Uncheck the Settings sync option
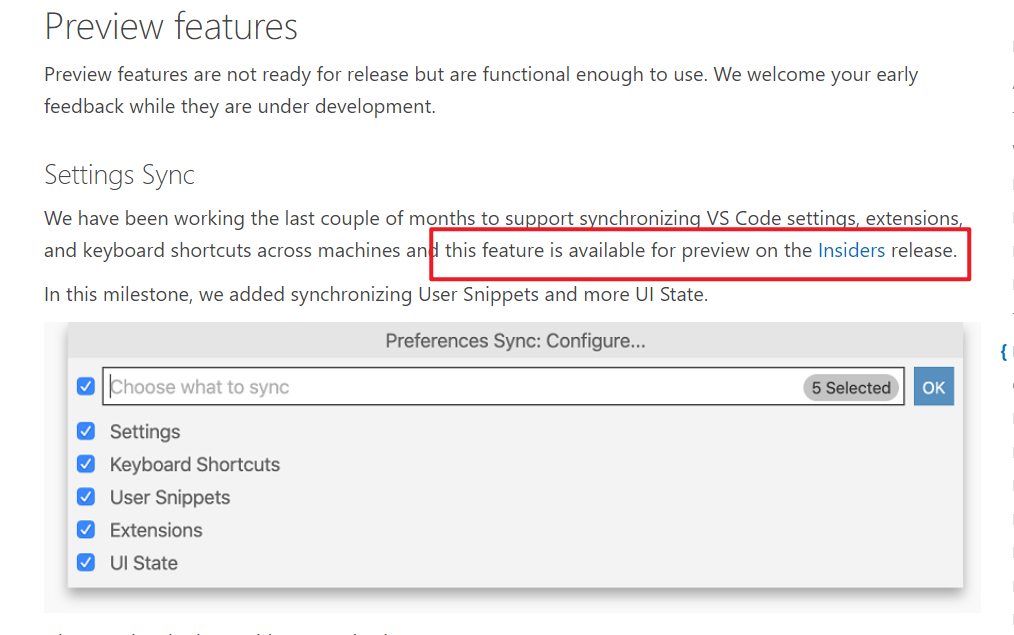This screenshot has width=1014, height=635. [86, 431]
